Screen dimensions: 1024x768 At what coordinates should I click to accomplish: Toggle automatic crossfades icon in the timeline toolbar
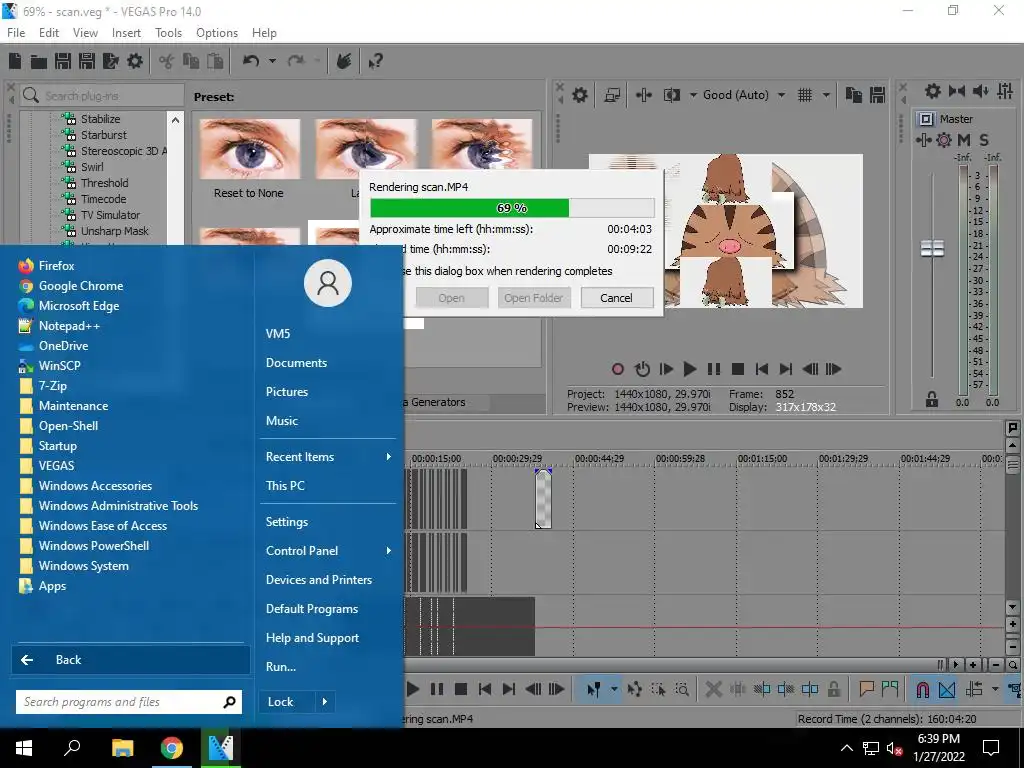coord(947,689)
